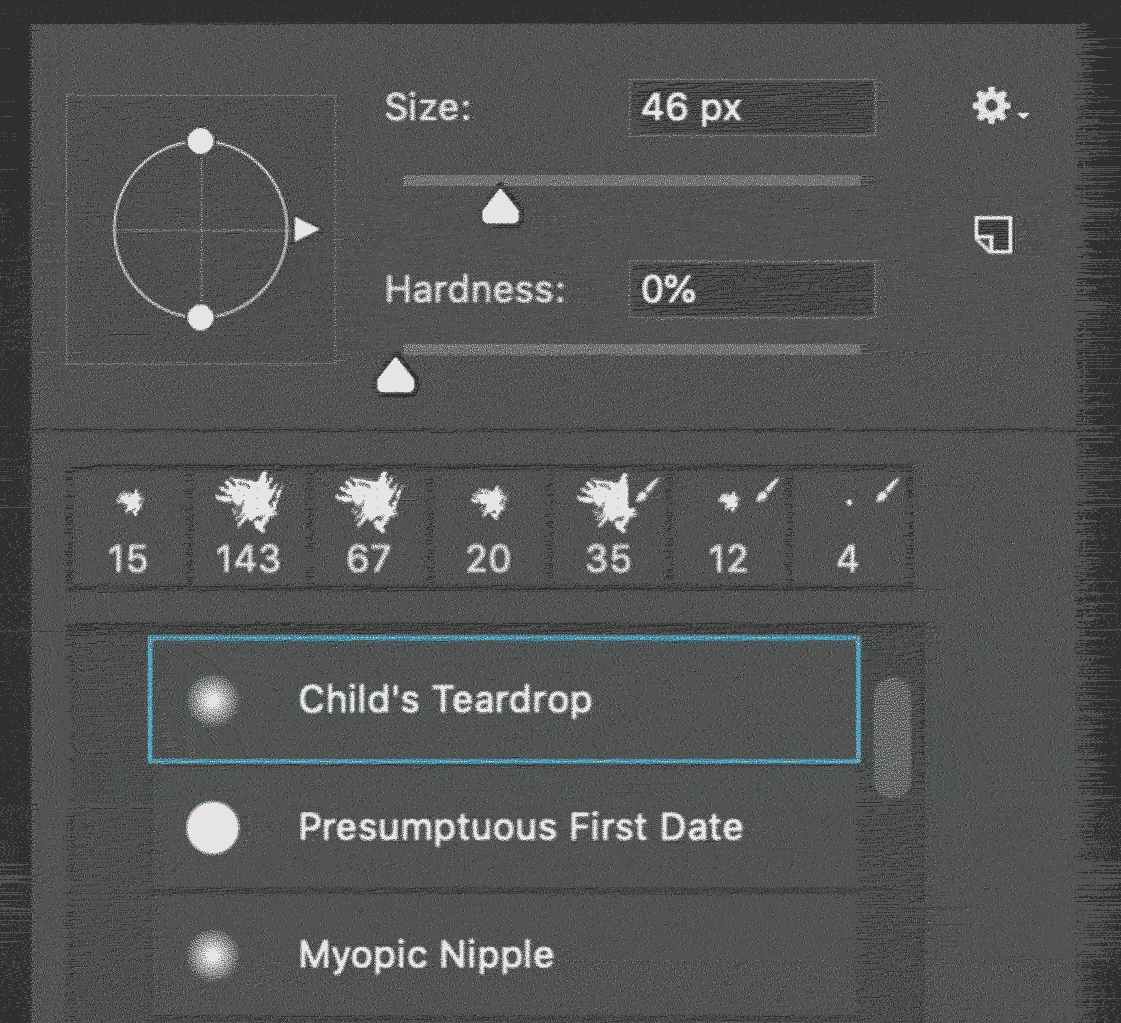Click the brush list scrollbar thumb
This screenshot has width=1121, height=1023.
pos(892,737)
